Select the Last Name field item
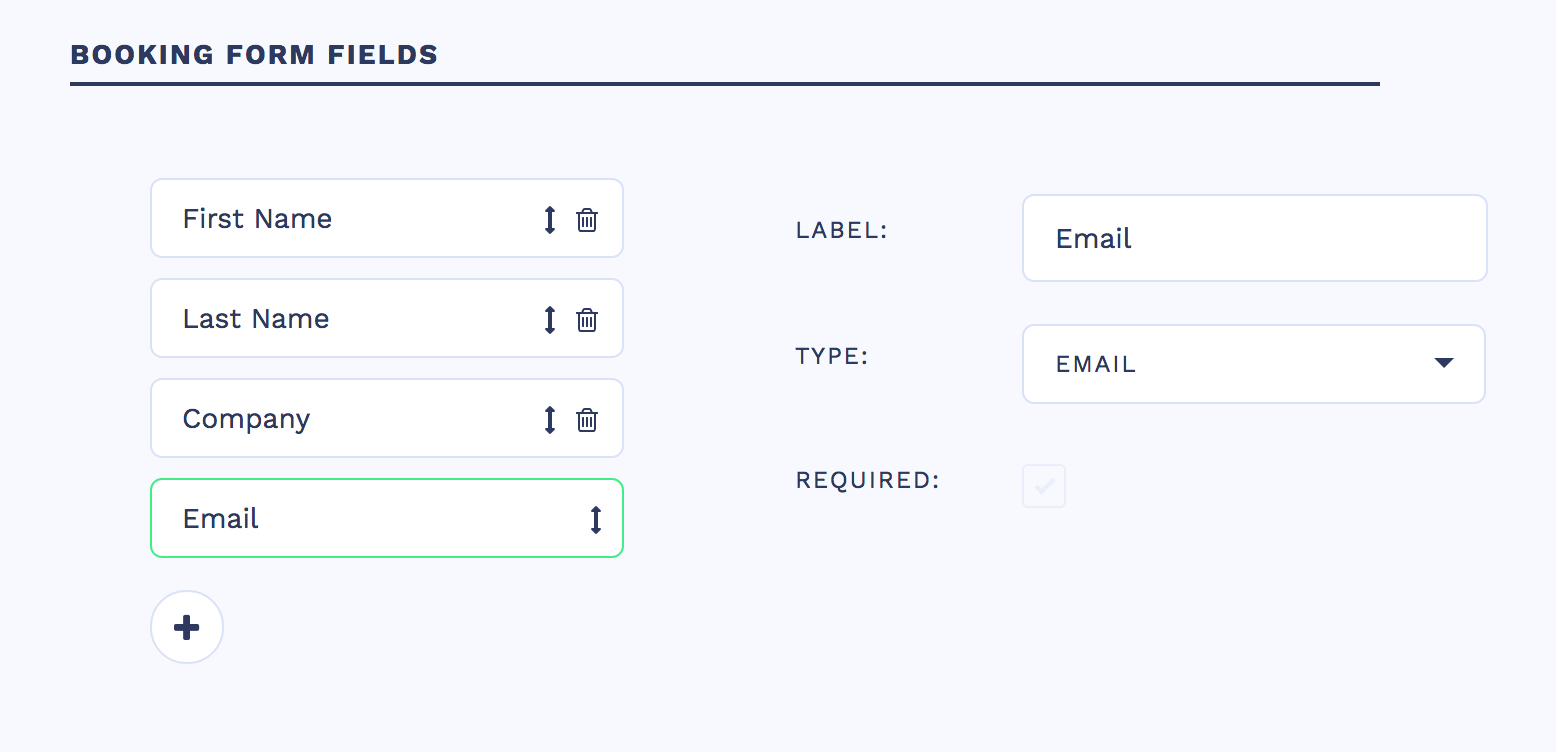 340,319
